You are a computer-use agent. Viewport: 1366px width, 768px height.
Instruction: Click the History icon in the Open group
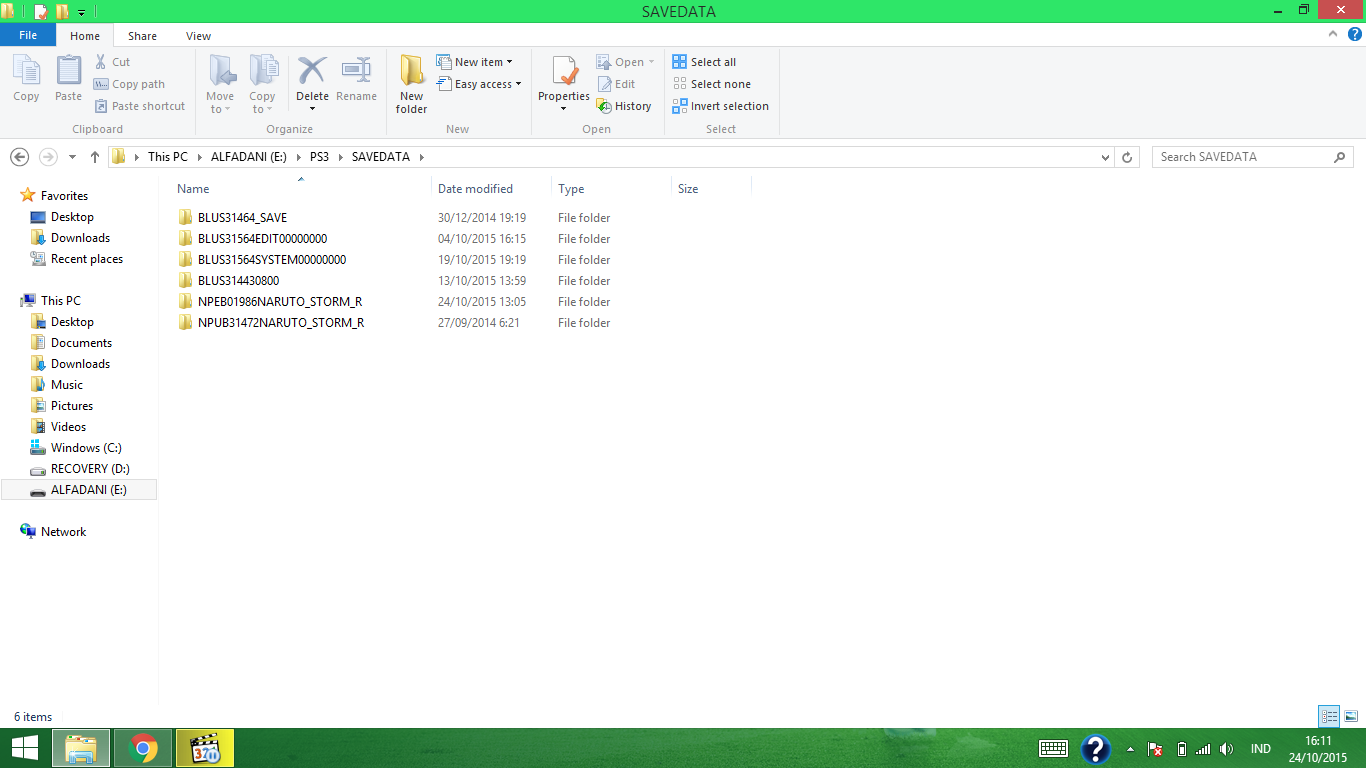pos(625,105)
